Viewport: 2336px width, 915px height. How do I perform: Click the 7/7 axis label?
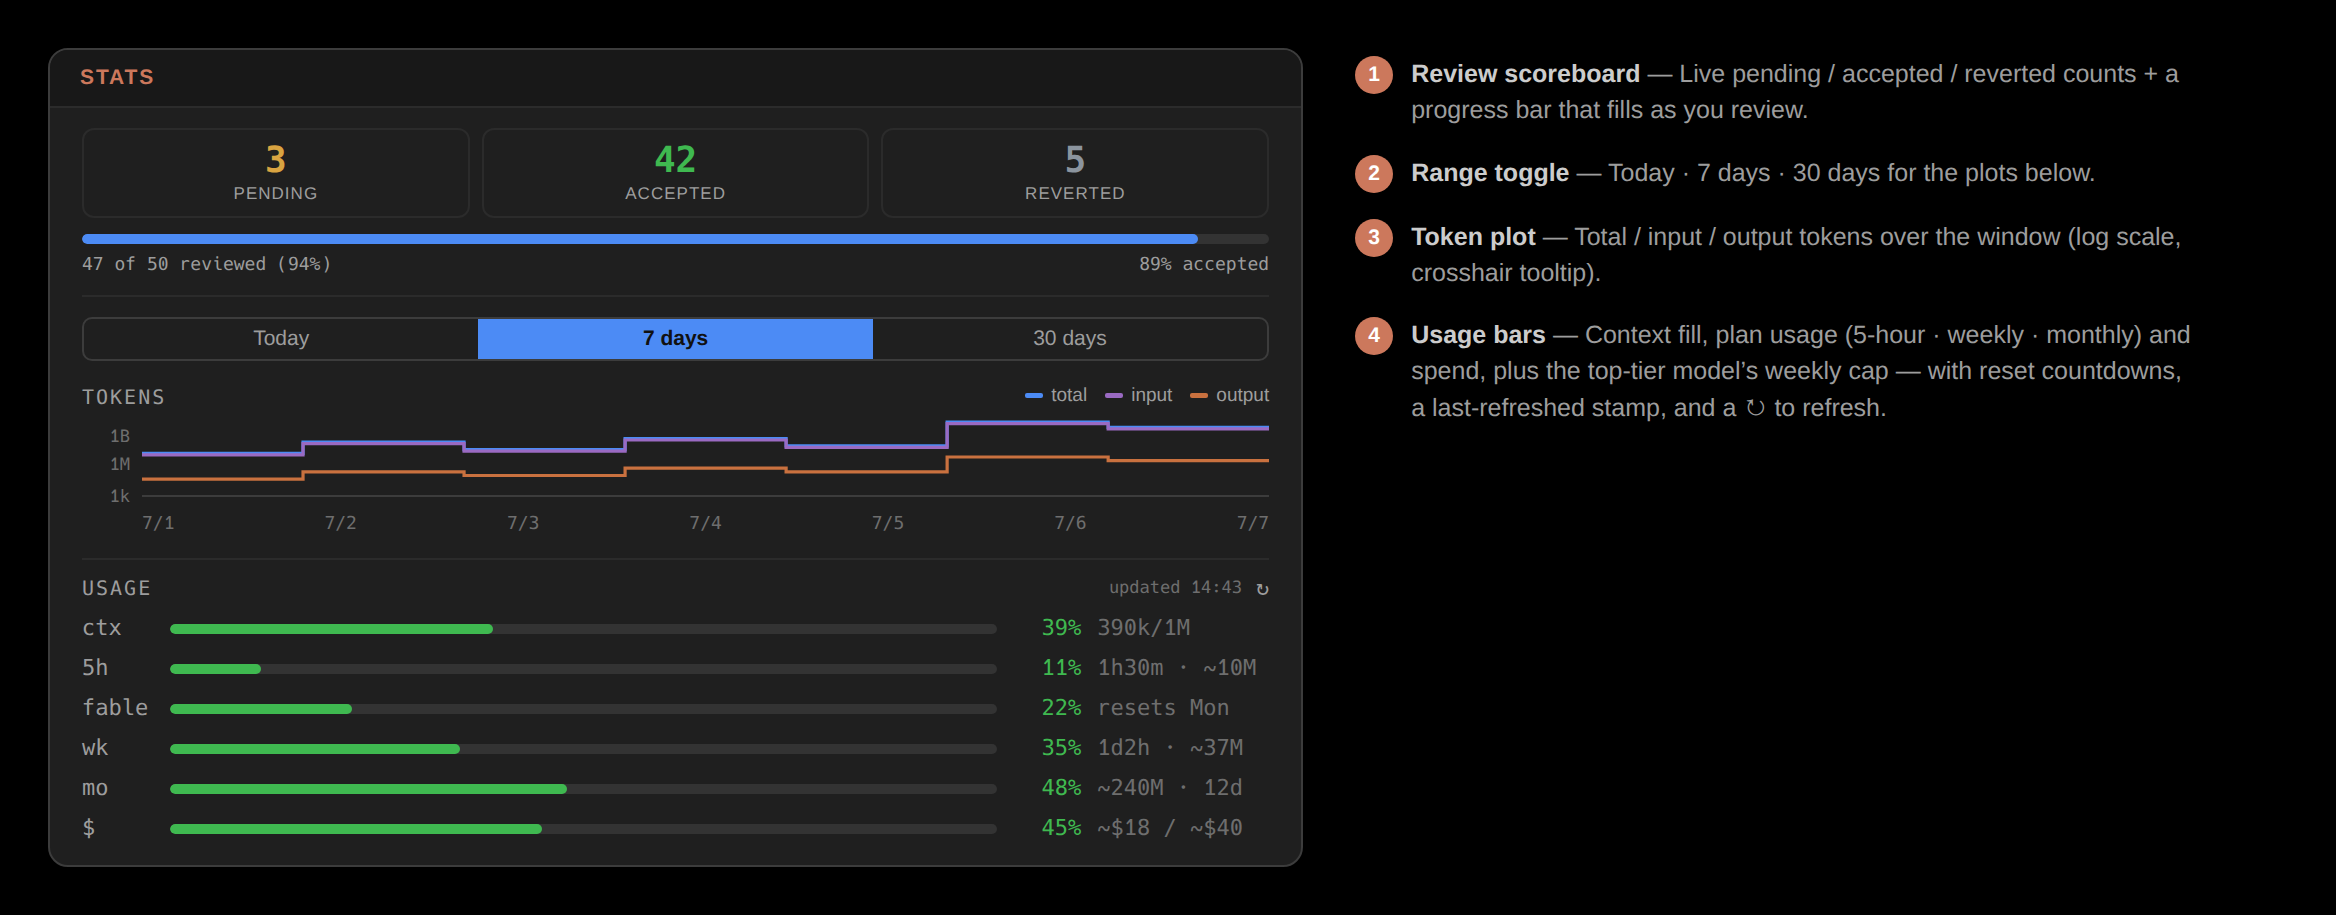click(1252, 523)
